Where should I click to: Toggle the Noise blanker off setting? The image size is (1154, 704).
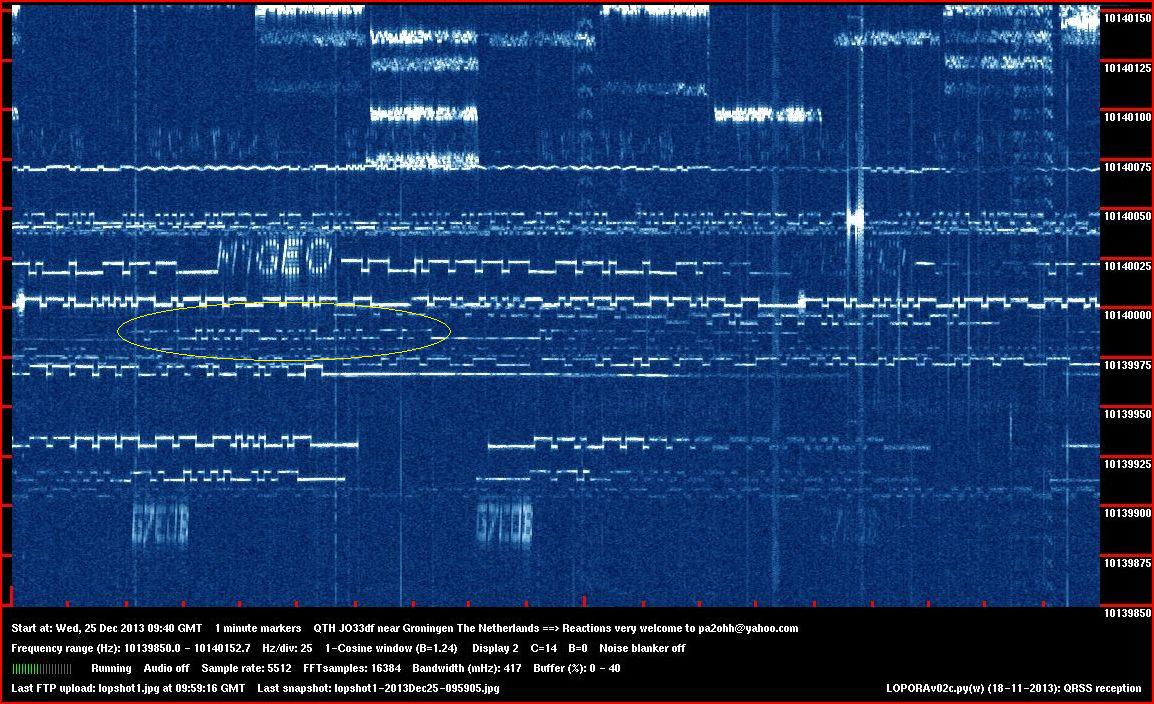click(642, 648)
